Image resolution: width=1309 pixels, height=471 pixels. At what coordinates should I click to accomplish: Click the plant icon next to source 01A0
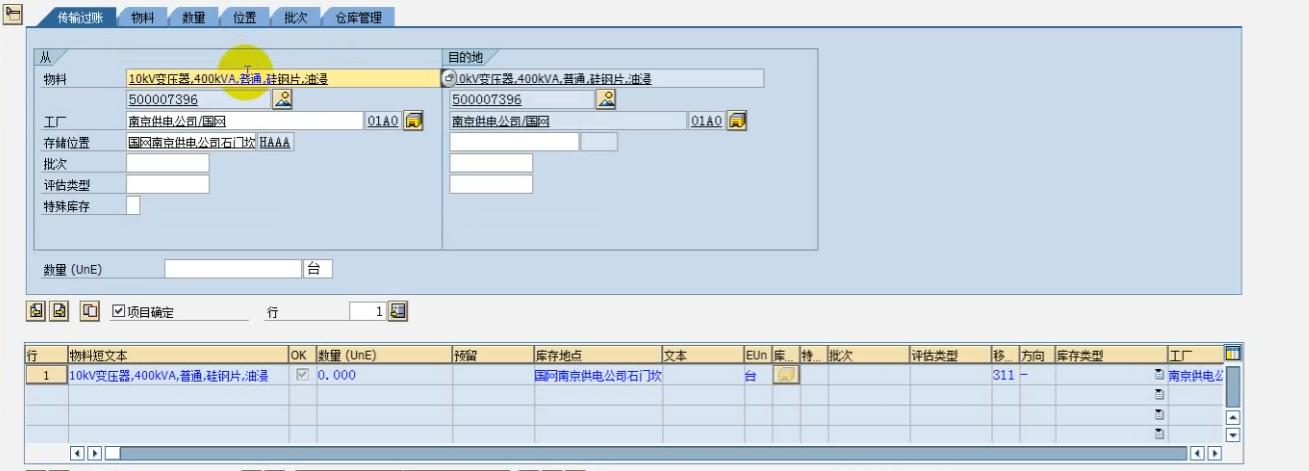pyautogui.click(x=413, y=121)
